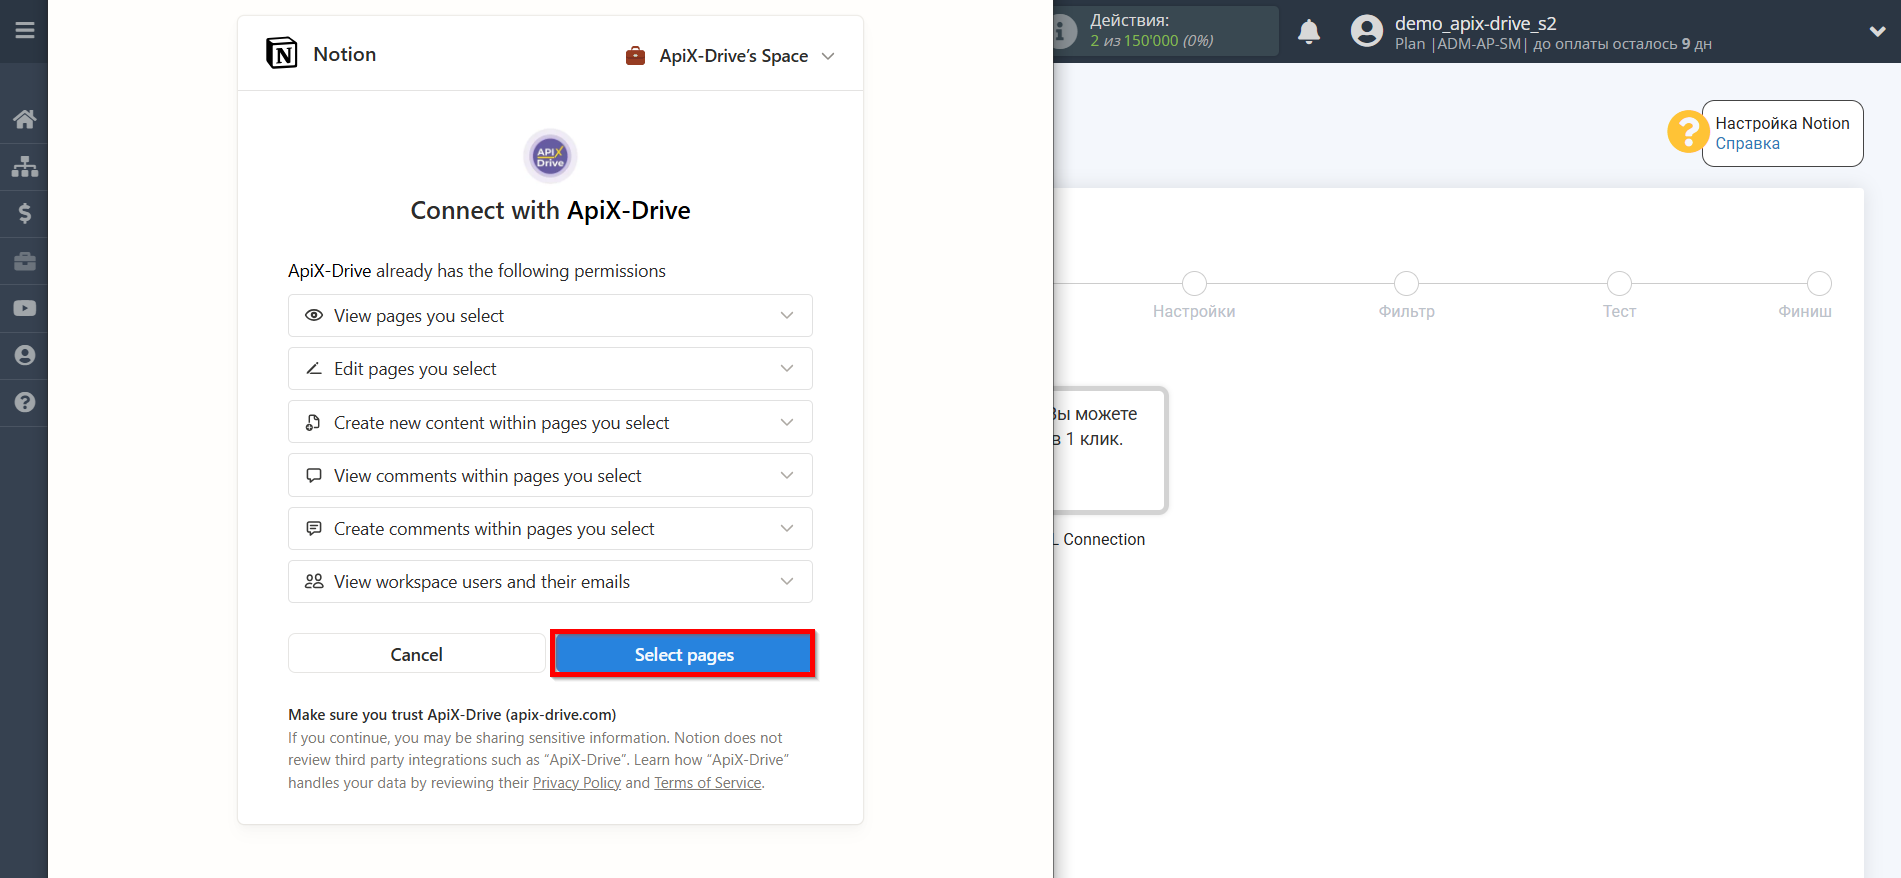Click the Настройки step circle

coord(1193,284)
